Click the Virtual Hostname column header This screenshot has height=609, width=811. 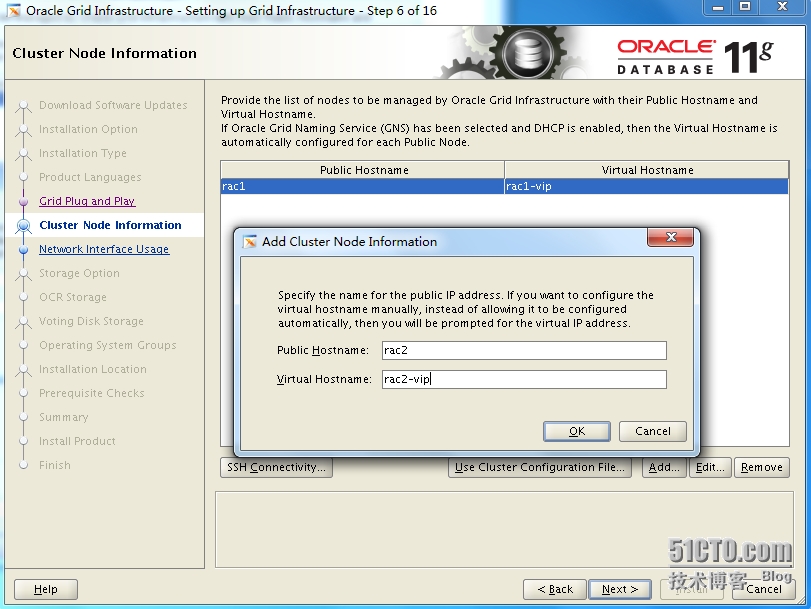(x=647, y=170)
